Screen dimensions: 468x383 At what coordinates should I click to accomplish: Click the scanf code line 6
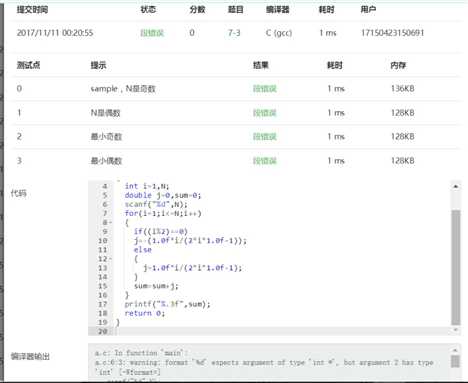click(156, 204)
